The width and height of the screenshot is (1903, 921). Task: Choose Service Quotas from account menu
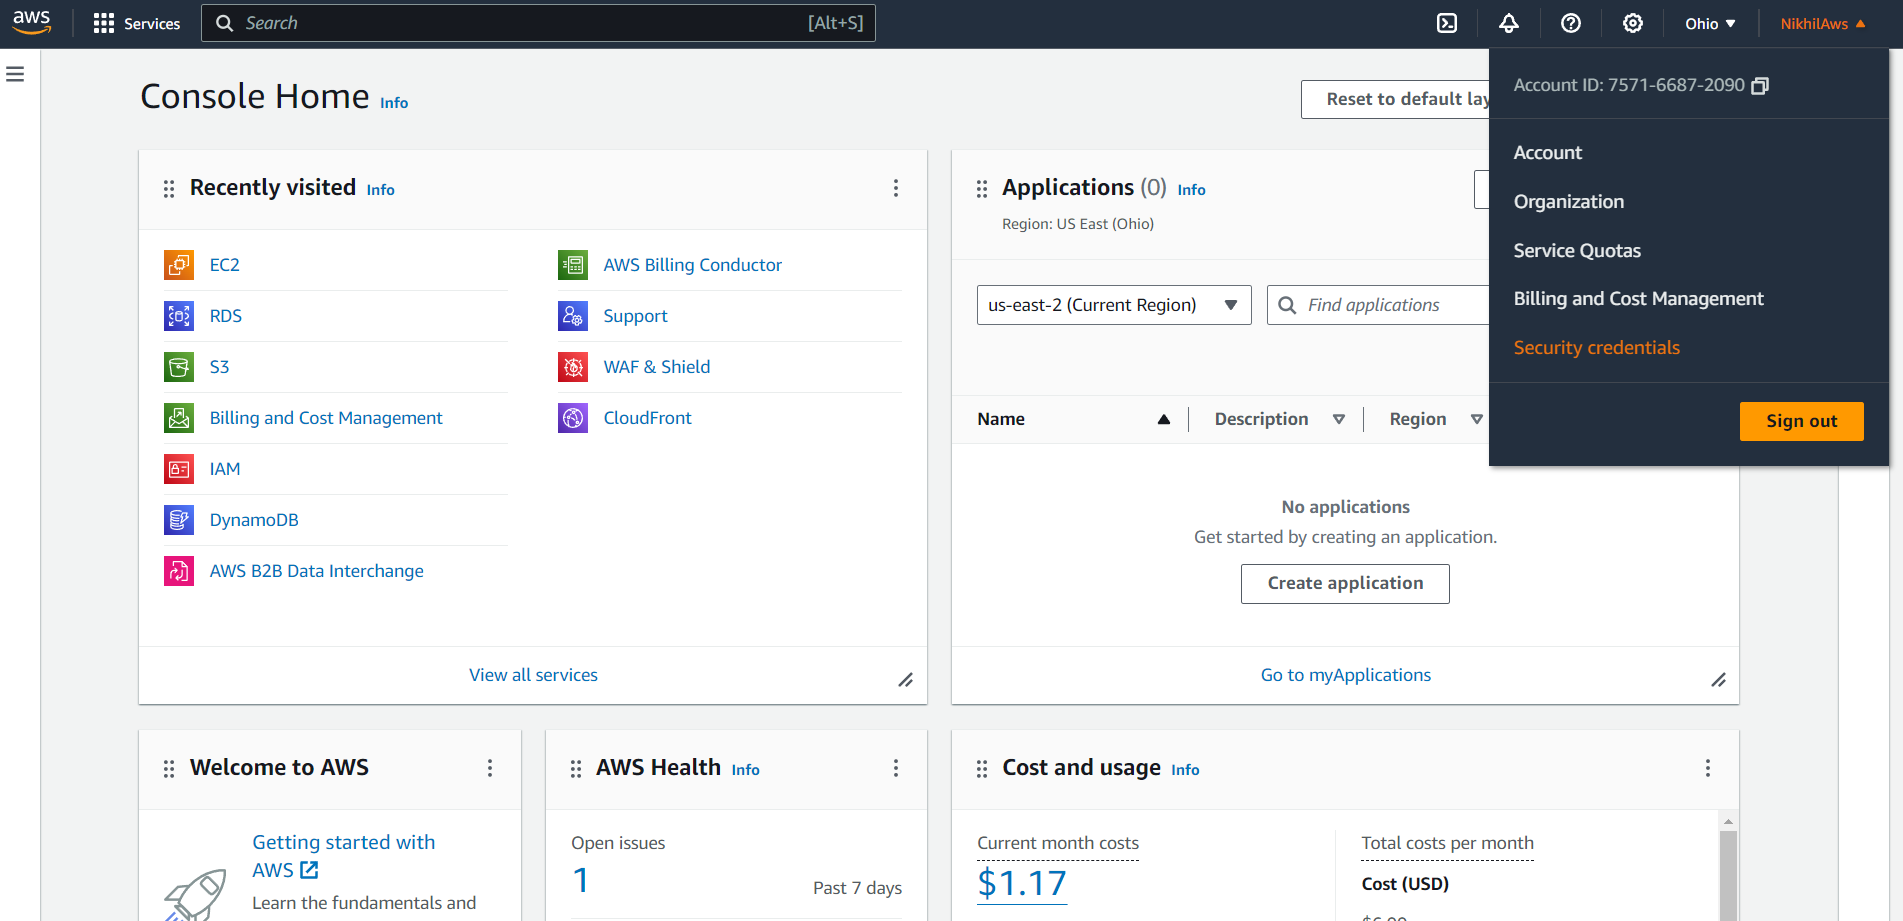point(1577,251)
